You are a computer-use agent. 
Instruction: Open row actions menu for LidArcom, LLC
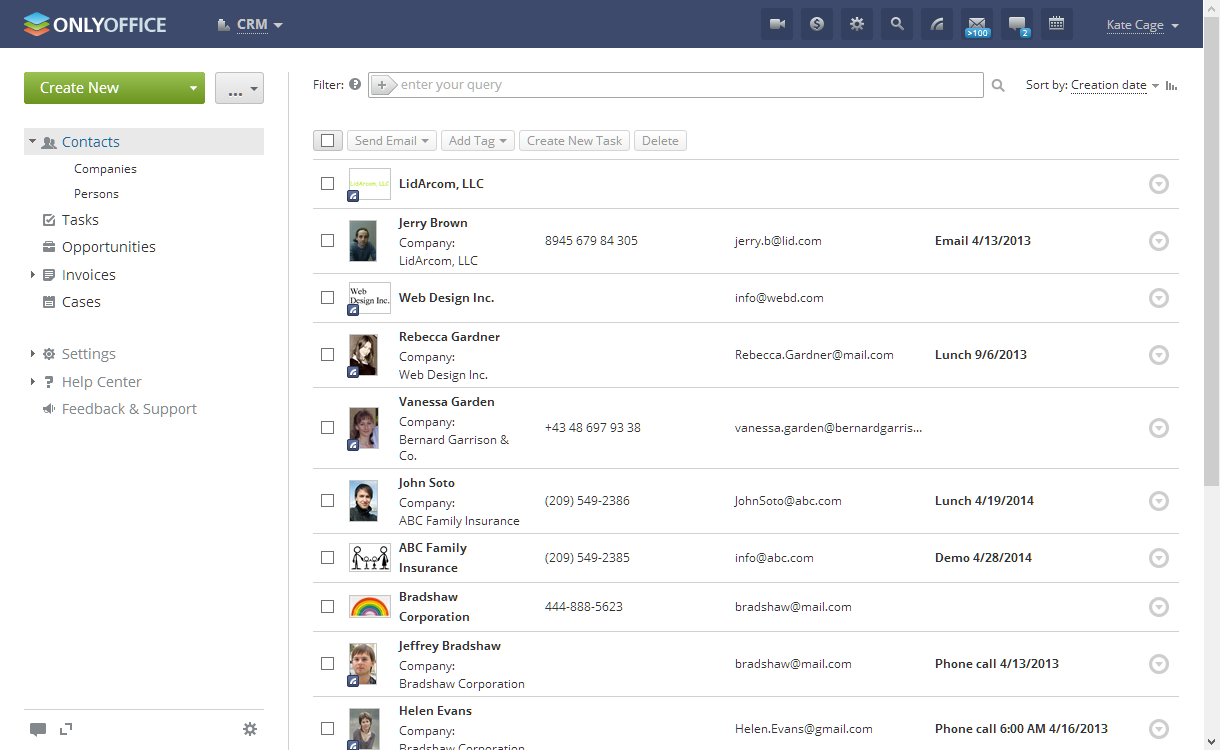click(x=1159, y=184)
